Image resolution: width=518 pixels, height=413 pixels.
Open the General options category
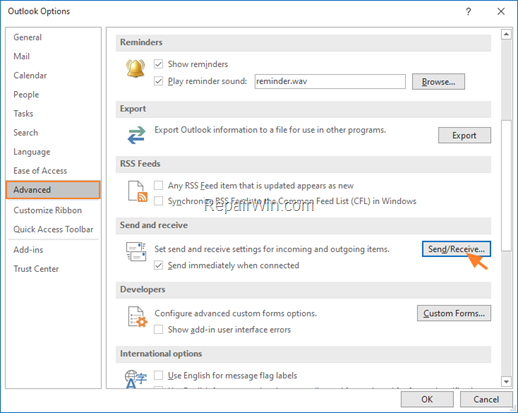tap(53, 37)
